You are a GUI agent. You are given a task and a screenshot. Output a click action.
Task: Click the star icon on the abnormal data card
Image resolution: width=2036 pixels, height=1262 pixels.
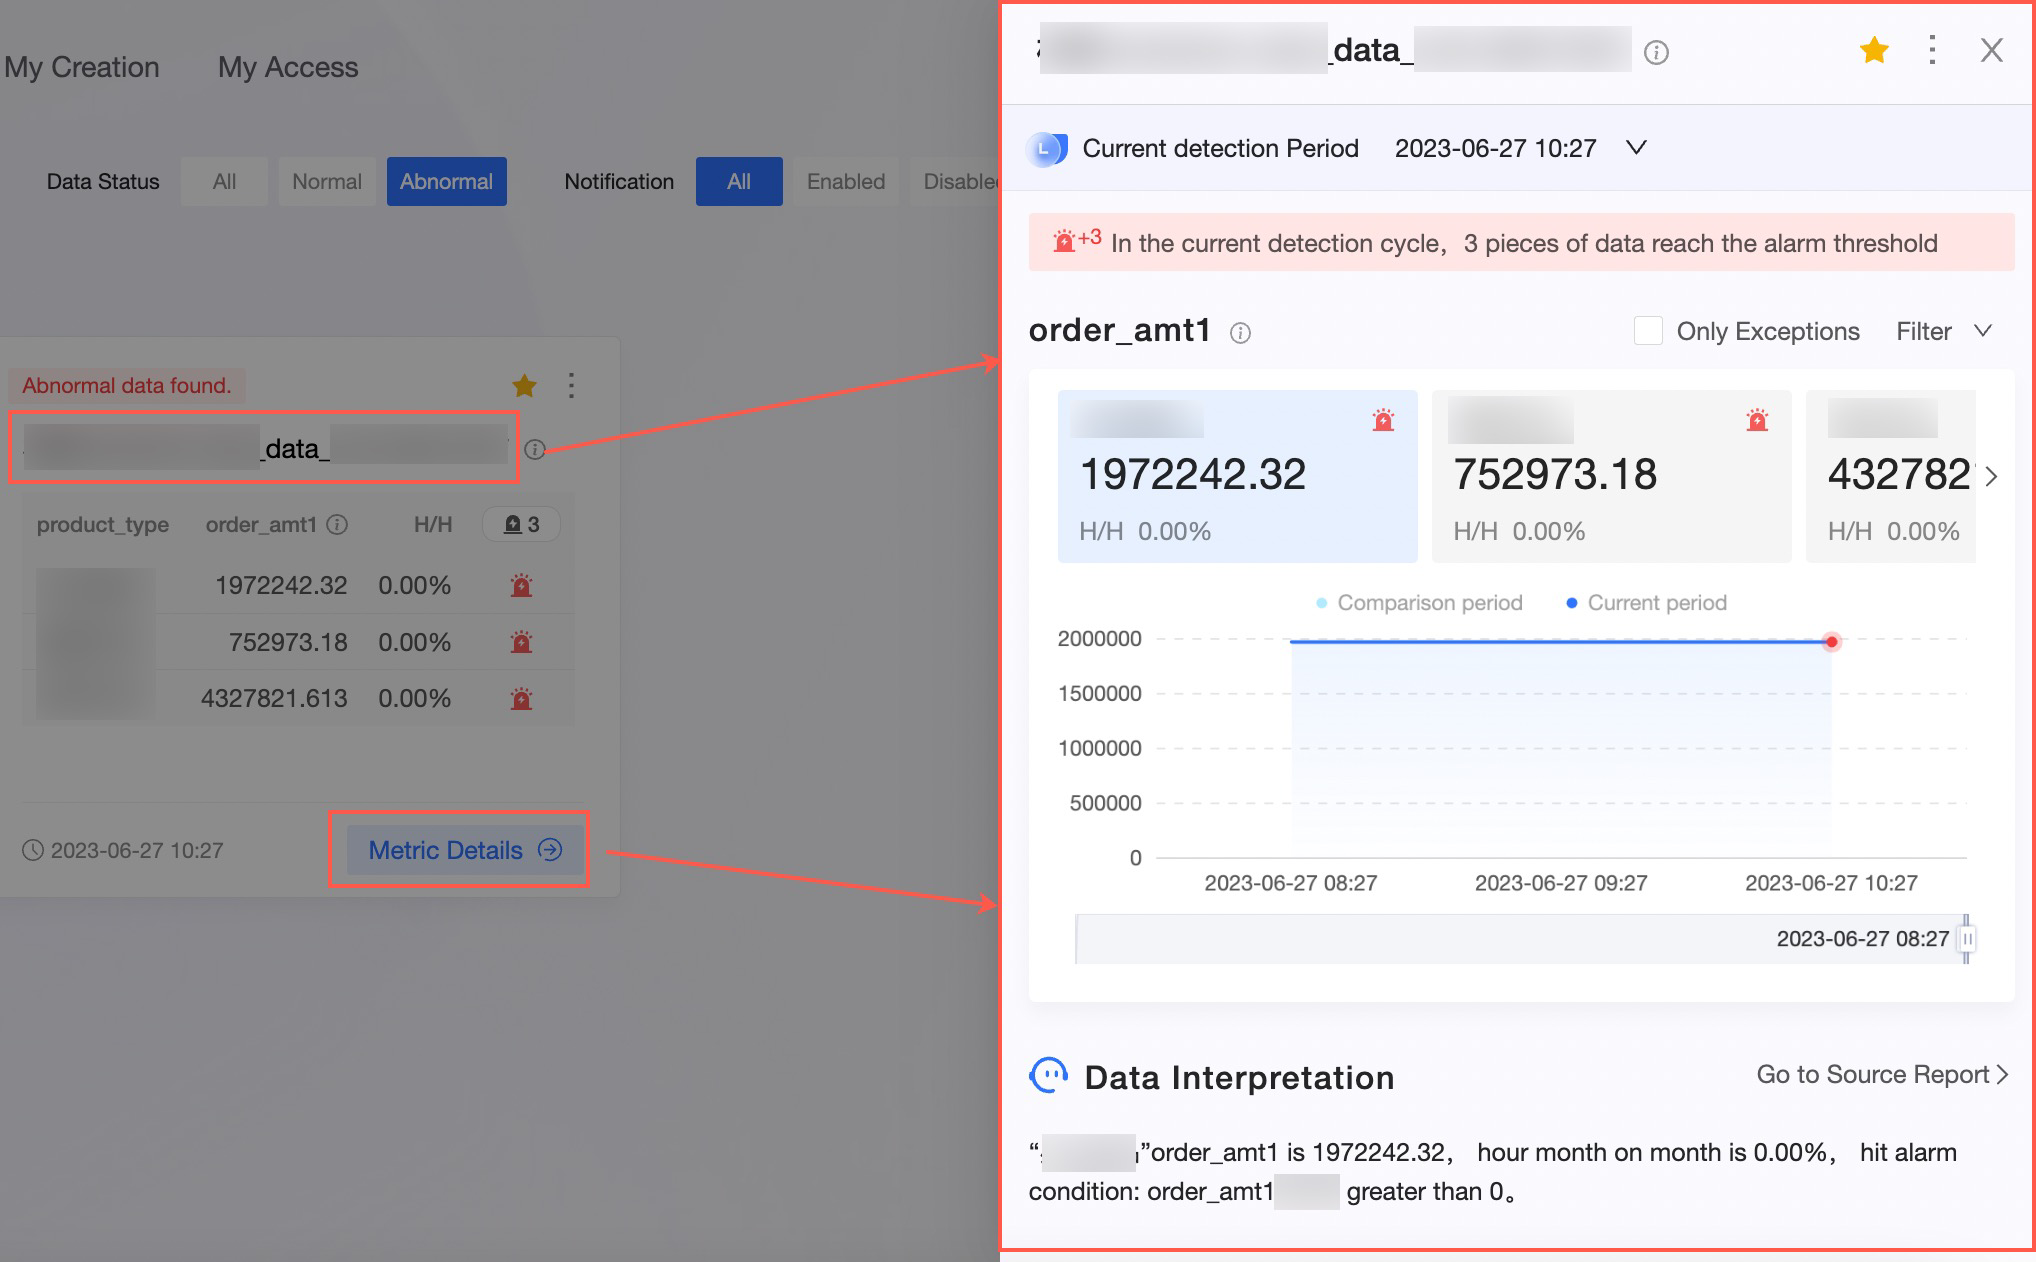pos(524,385)
